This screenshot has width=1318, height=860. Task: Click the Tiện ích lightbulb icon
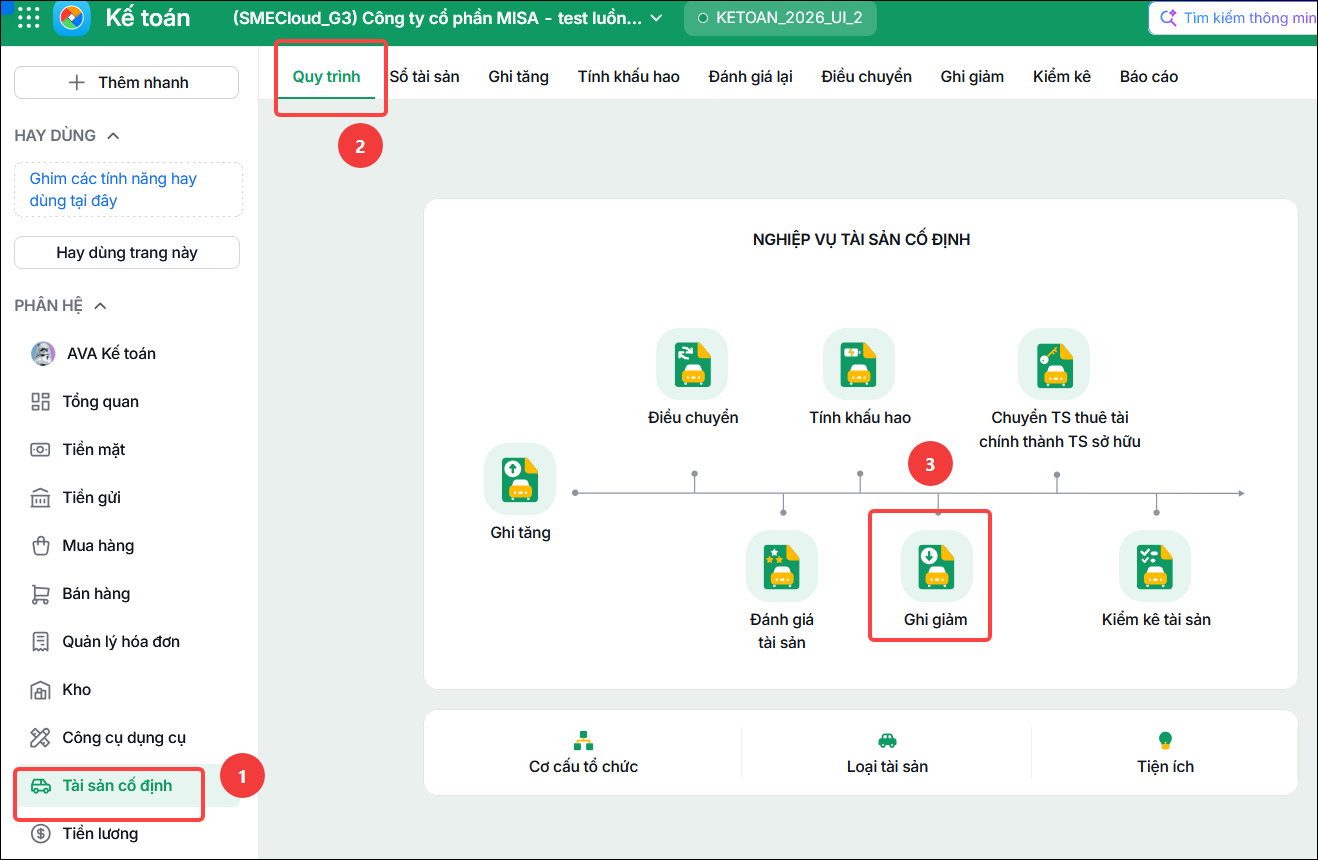tap(1165, 740)
